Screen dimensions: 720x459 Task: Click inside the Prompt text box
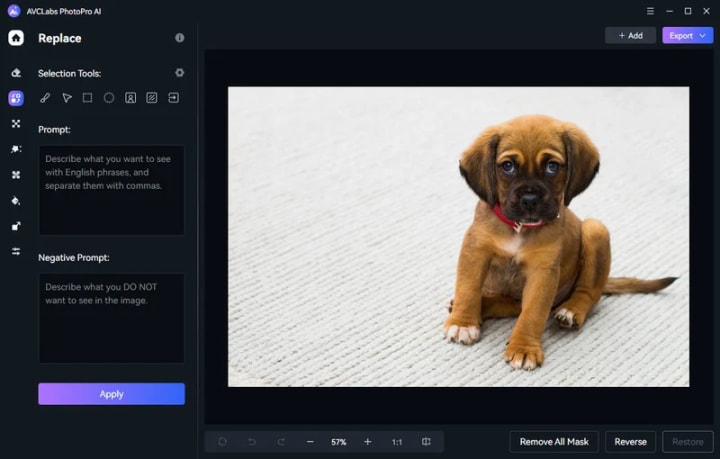(x=111, y=190)
